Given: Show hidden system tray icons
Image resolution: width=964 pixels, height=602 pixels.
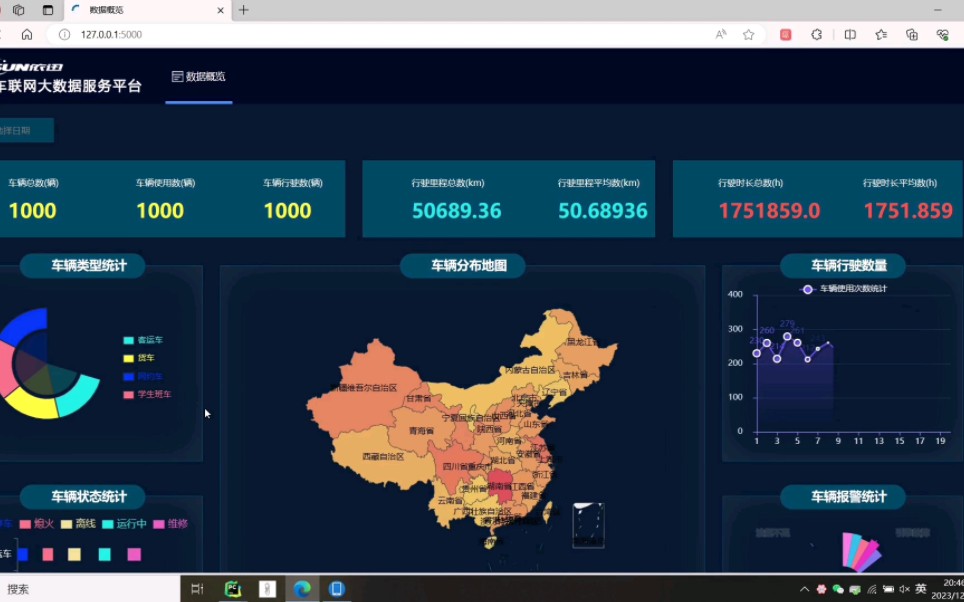Looking at the screenshot, I should click(x=804, y=589).
